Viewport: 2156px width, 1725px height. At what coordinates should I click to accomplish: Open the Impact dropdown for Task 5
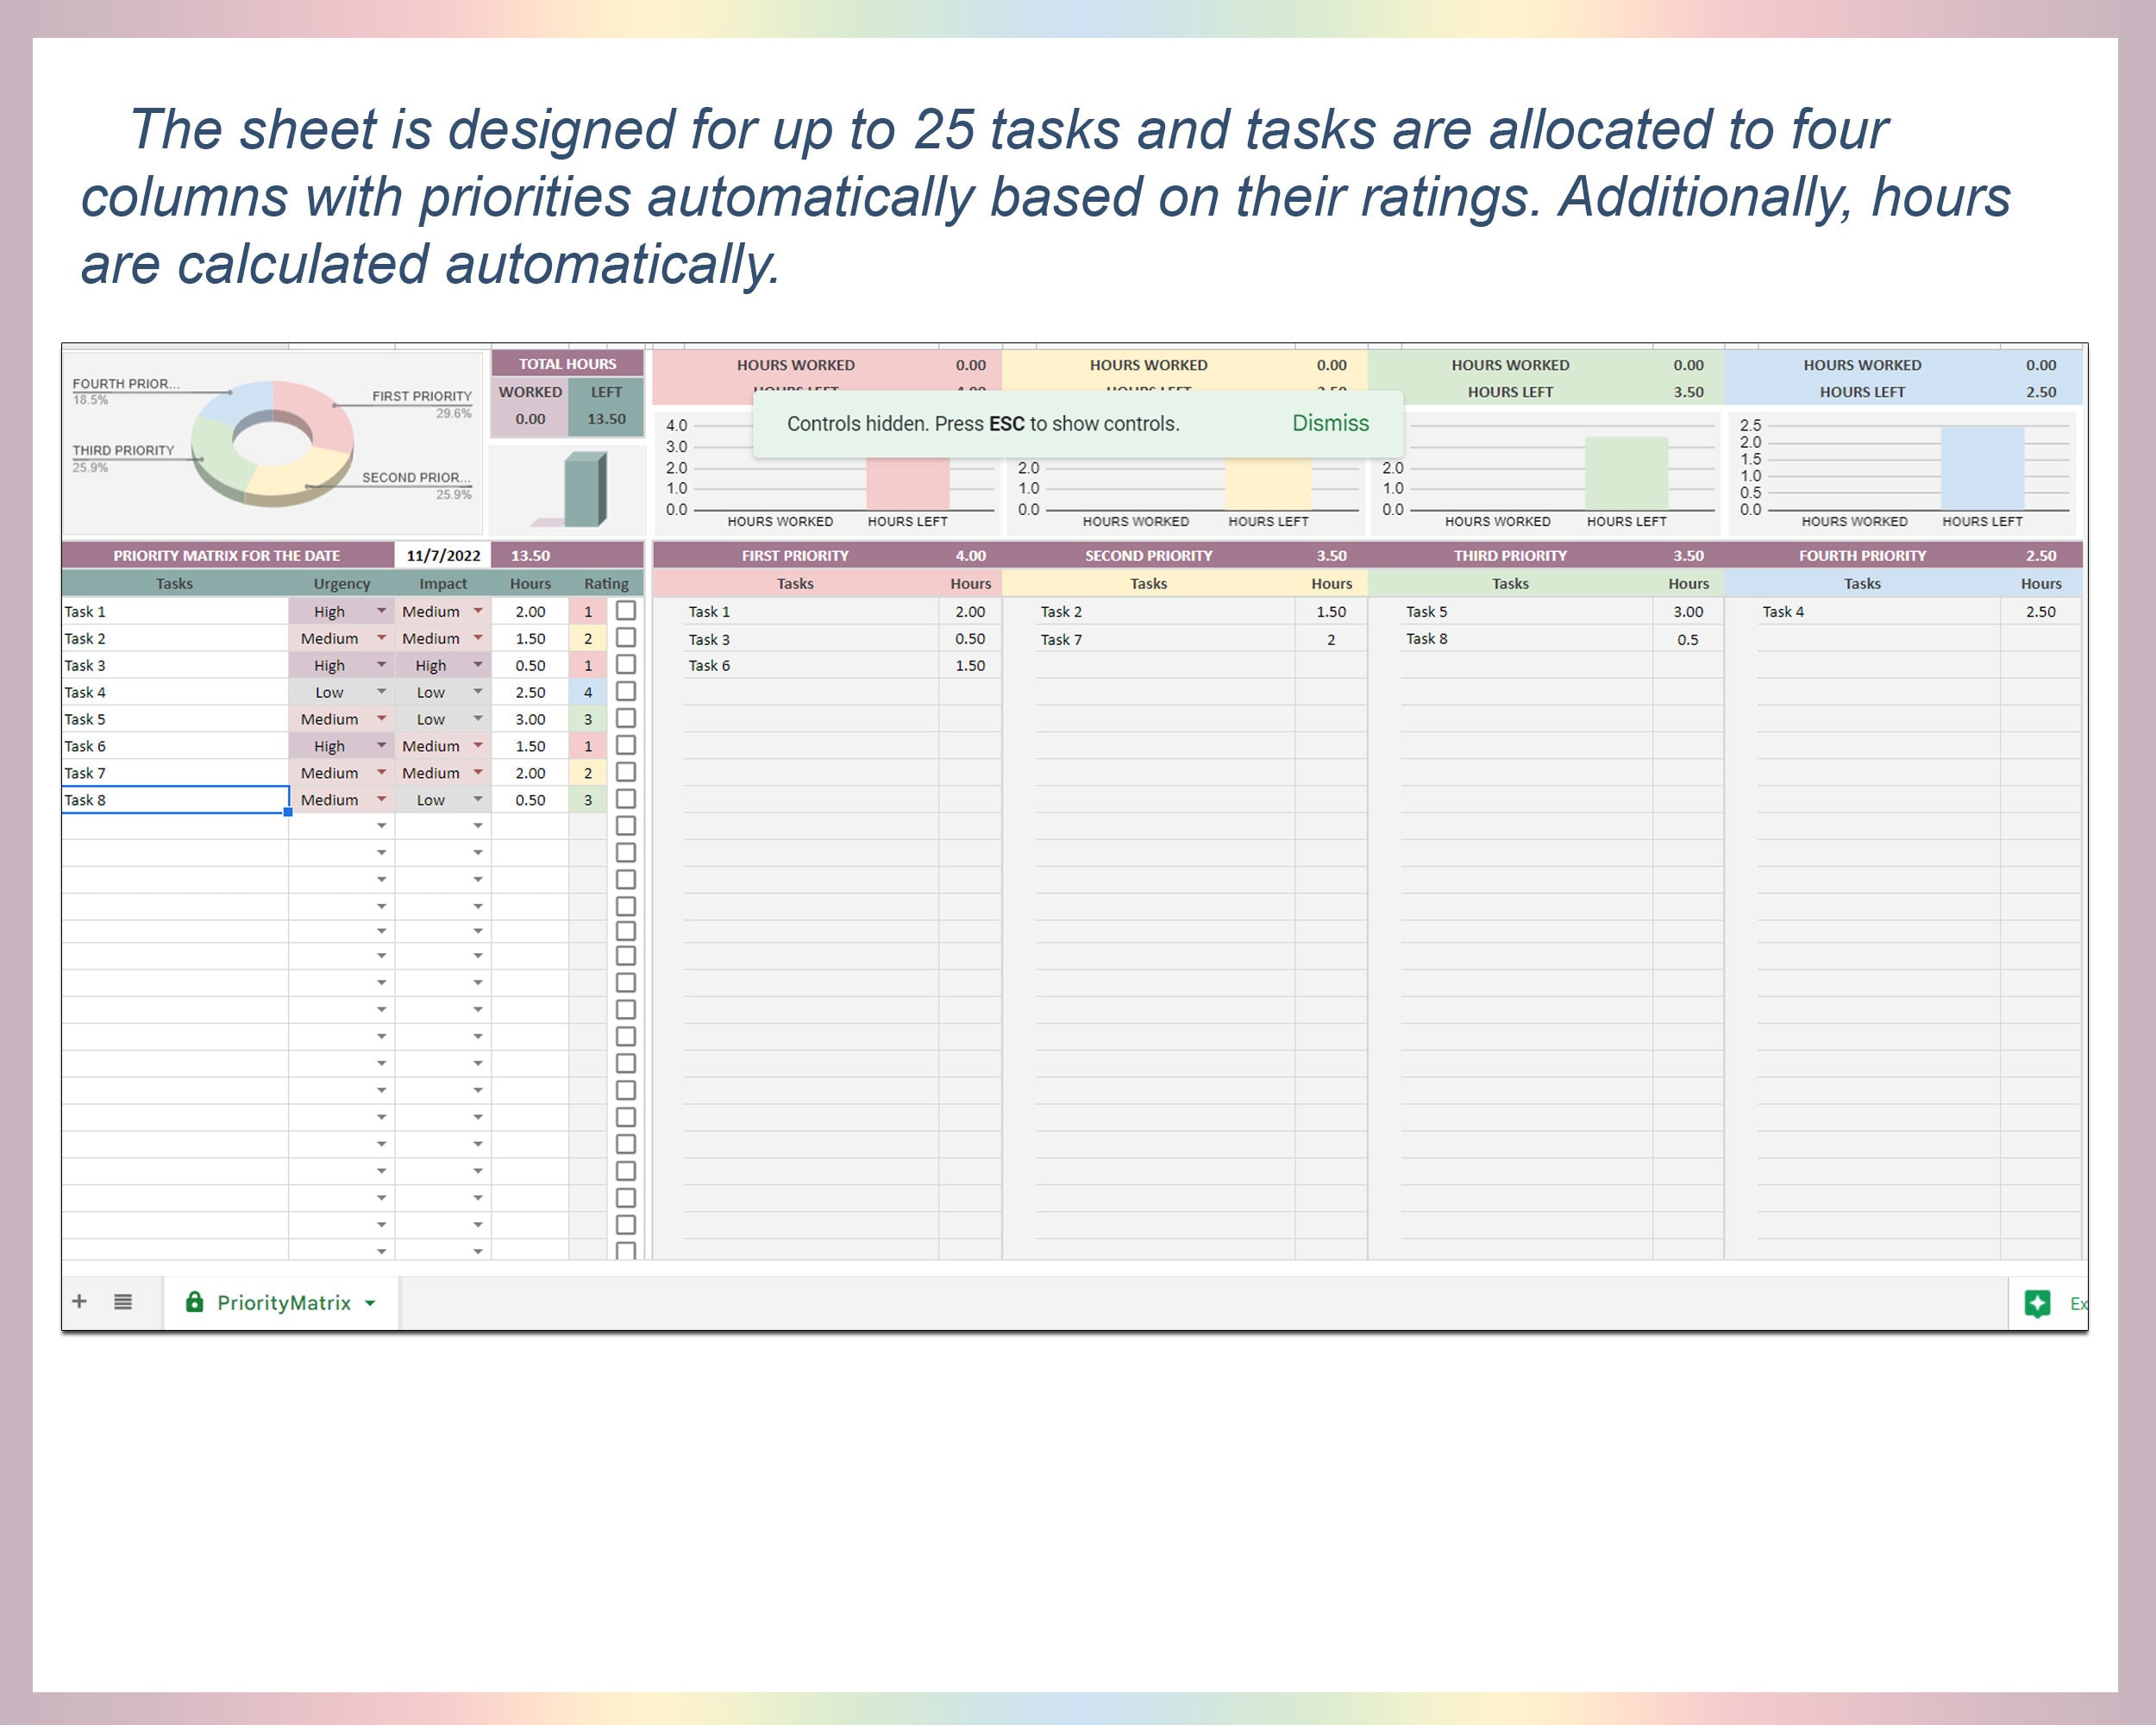coord(477,718)
